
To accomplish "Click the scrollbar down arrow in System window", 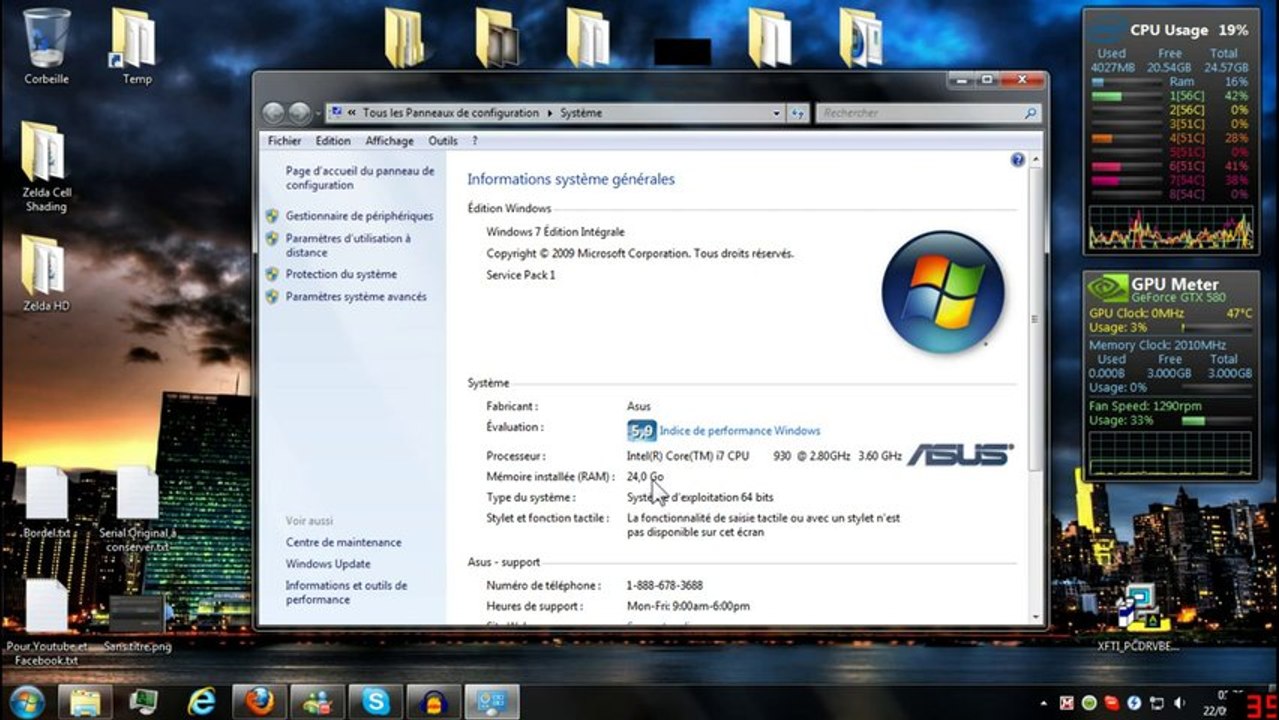I will (1035, 617).
